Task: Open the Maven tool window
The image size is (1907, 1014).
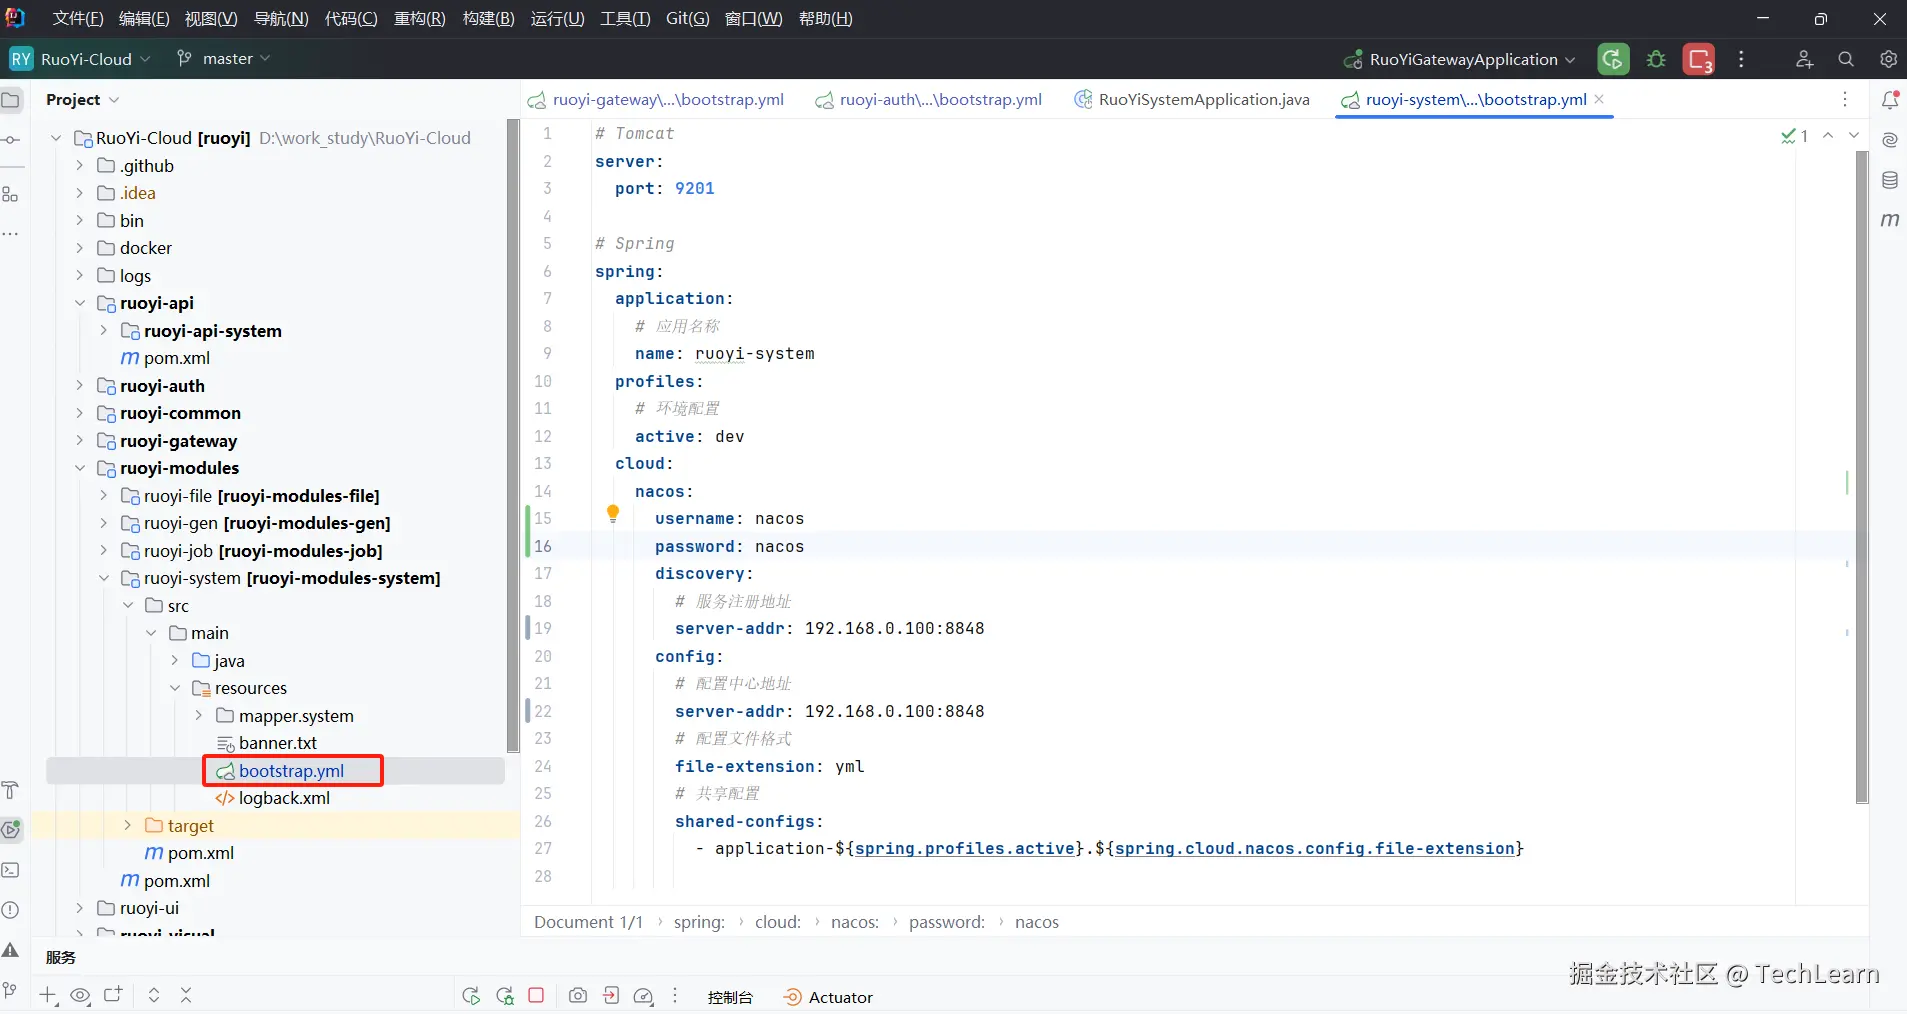Action: pyautogui.click(x=1889, y=220)
